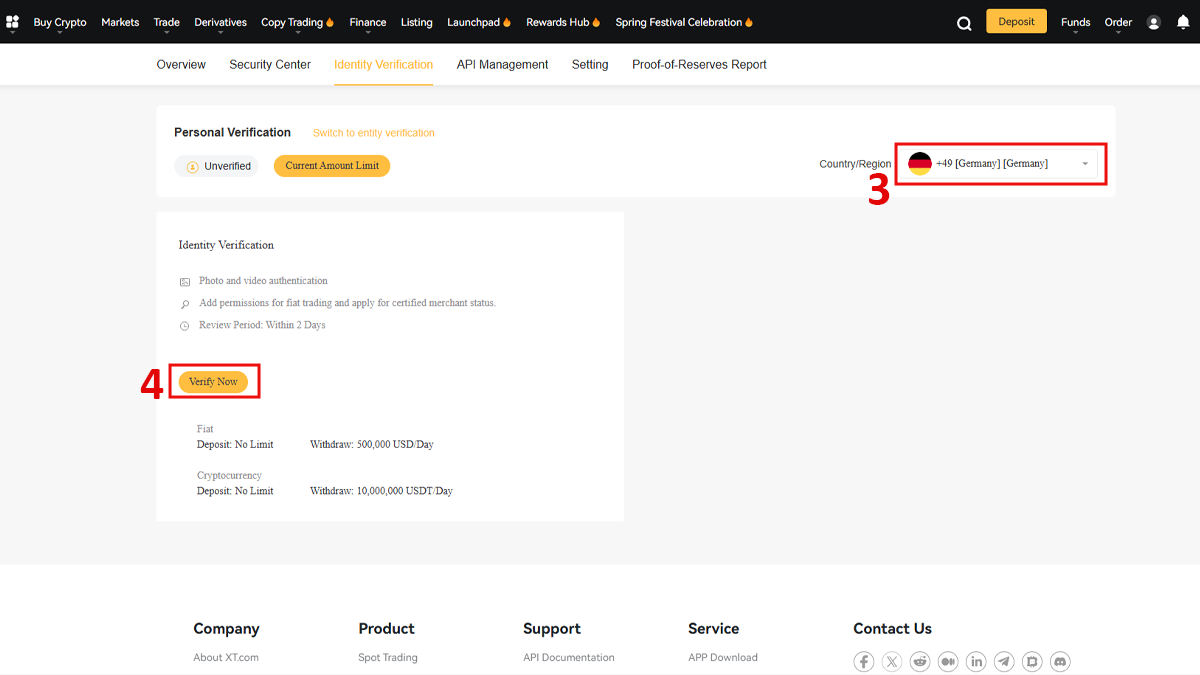This screenshot has height=675, width=1200.
Task: Click the search magnifier icon
Action: pyautogui.click(x=964, y=23)
